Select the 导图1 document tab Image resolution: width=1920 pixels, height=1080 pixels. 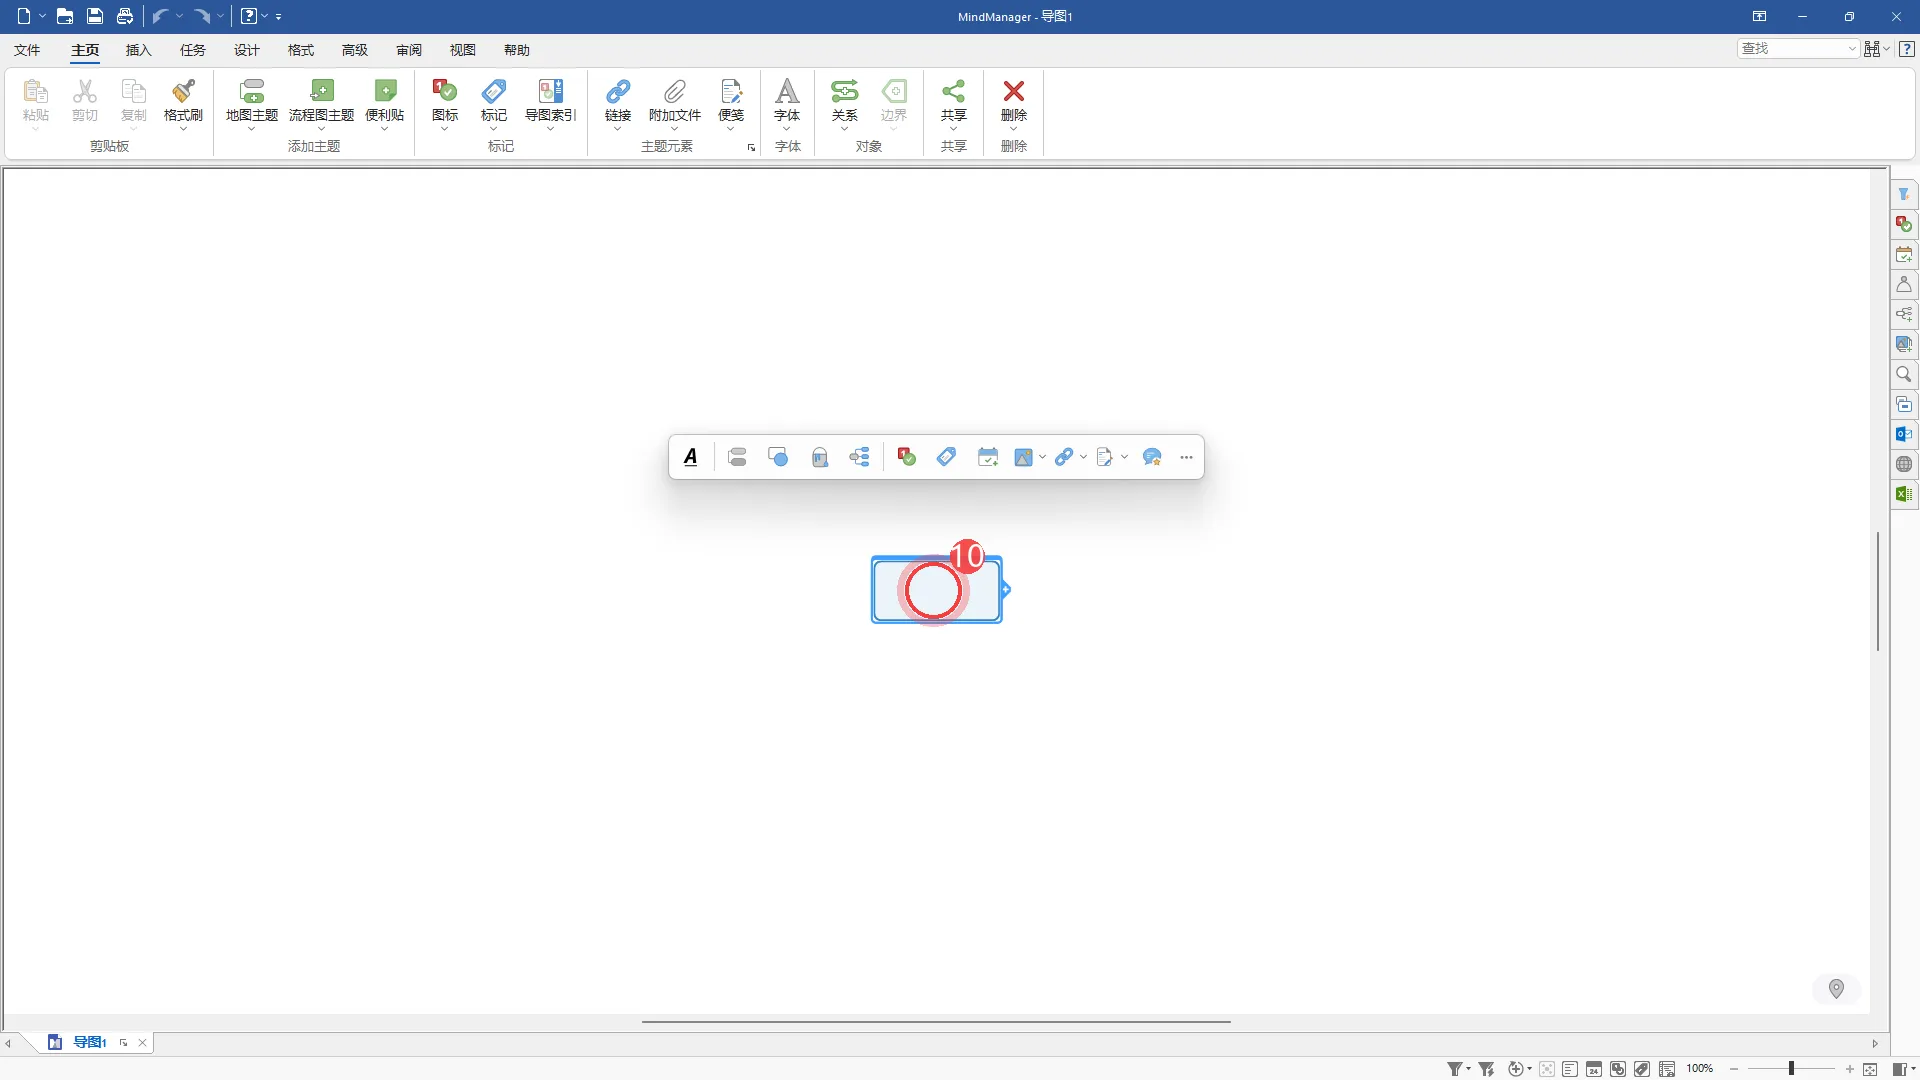90,1042
